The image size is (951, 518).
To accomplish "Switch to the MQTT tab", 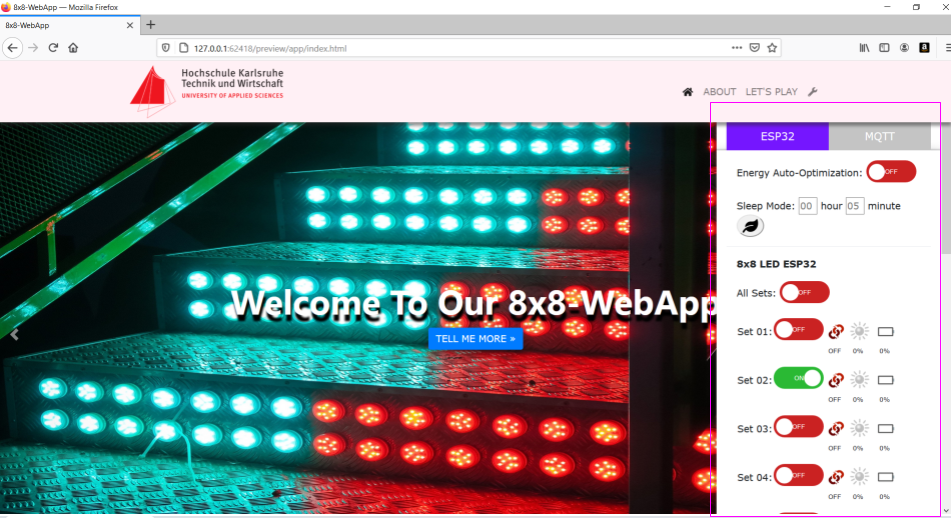I will pos(879,136).
